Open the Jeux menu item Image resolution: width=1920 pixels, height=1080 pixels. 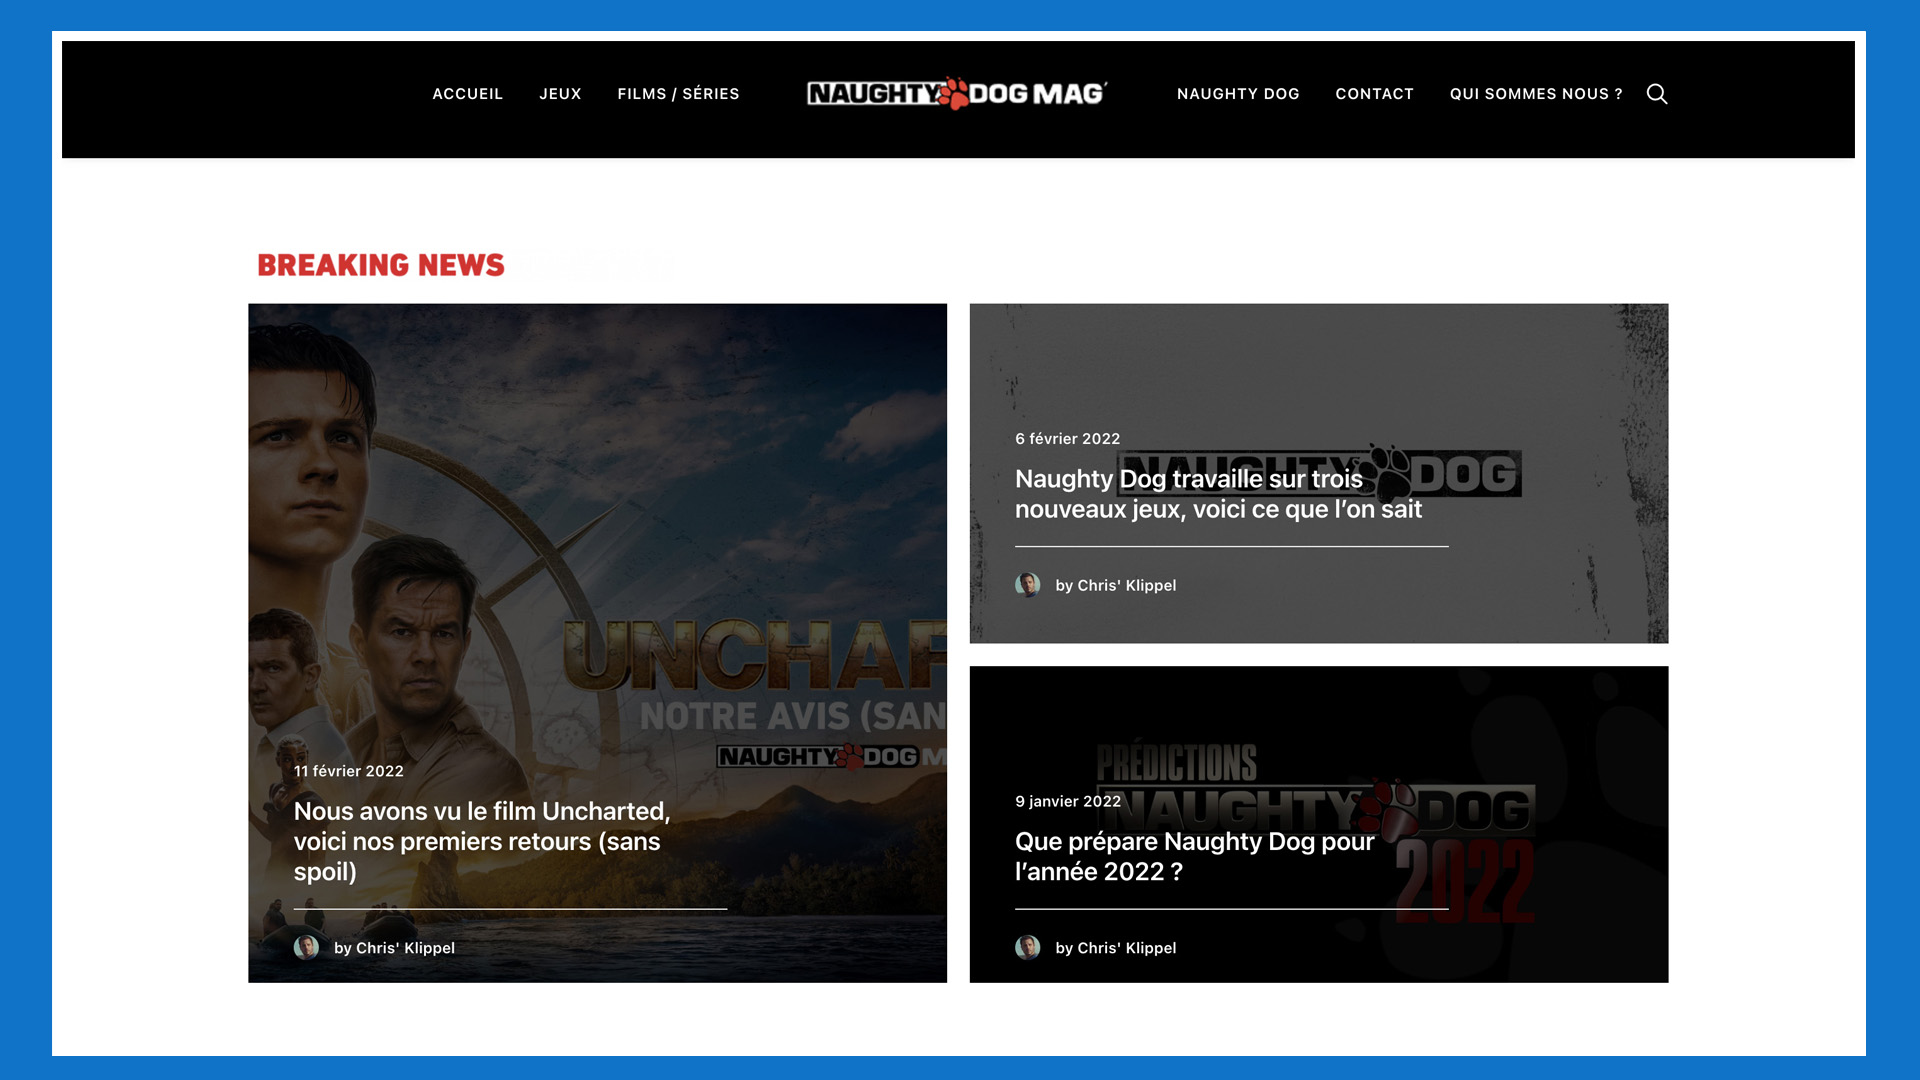point(560,94)
